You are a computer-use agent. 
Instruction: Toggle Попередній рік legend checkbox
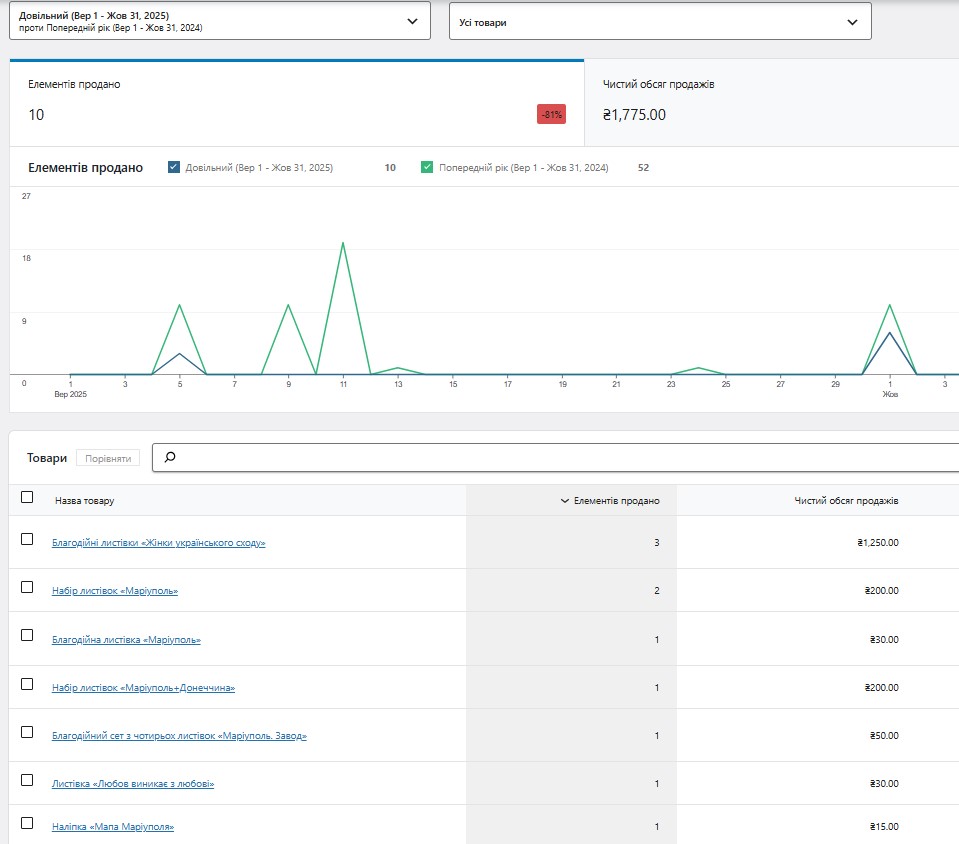(x=427, y=168)
